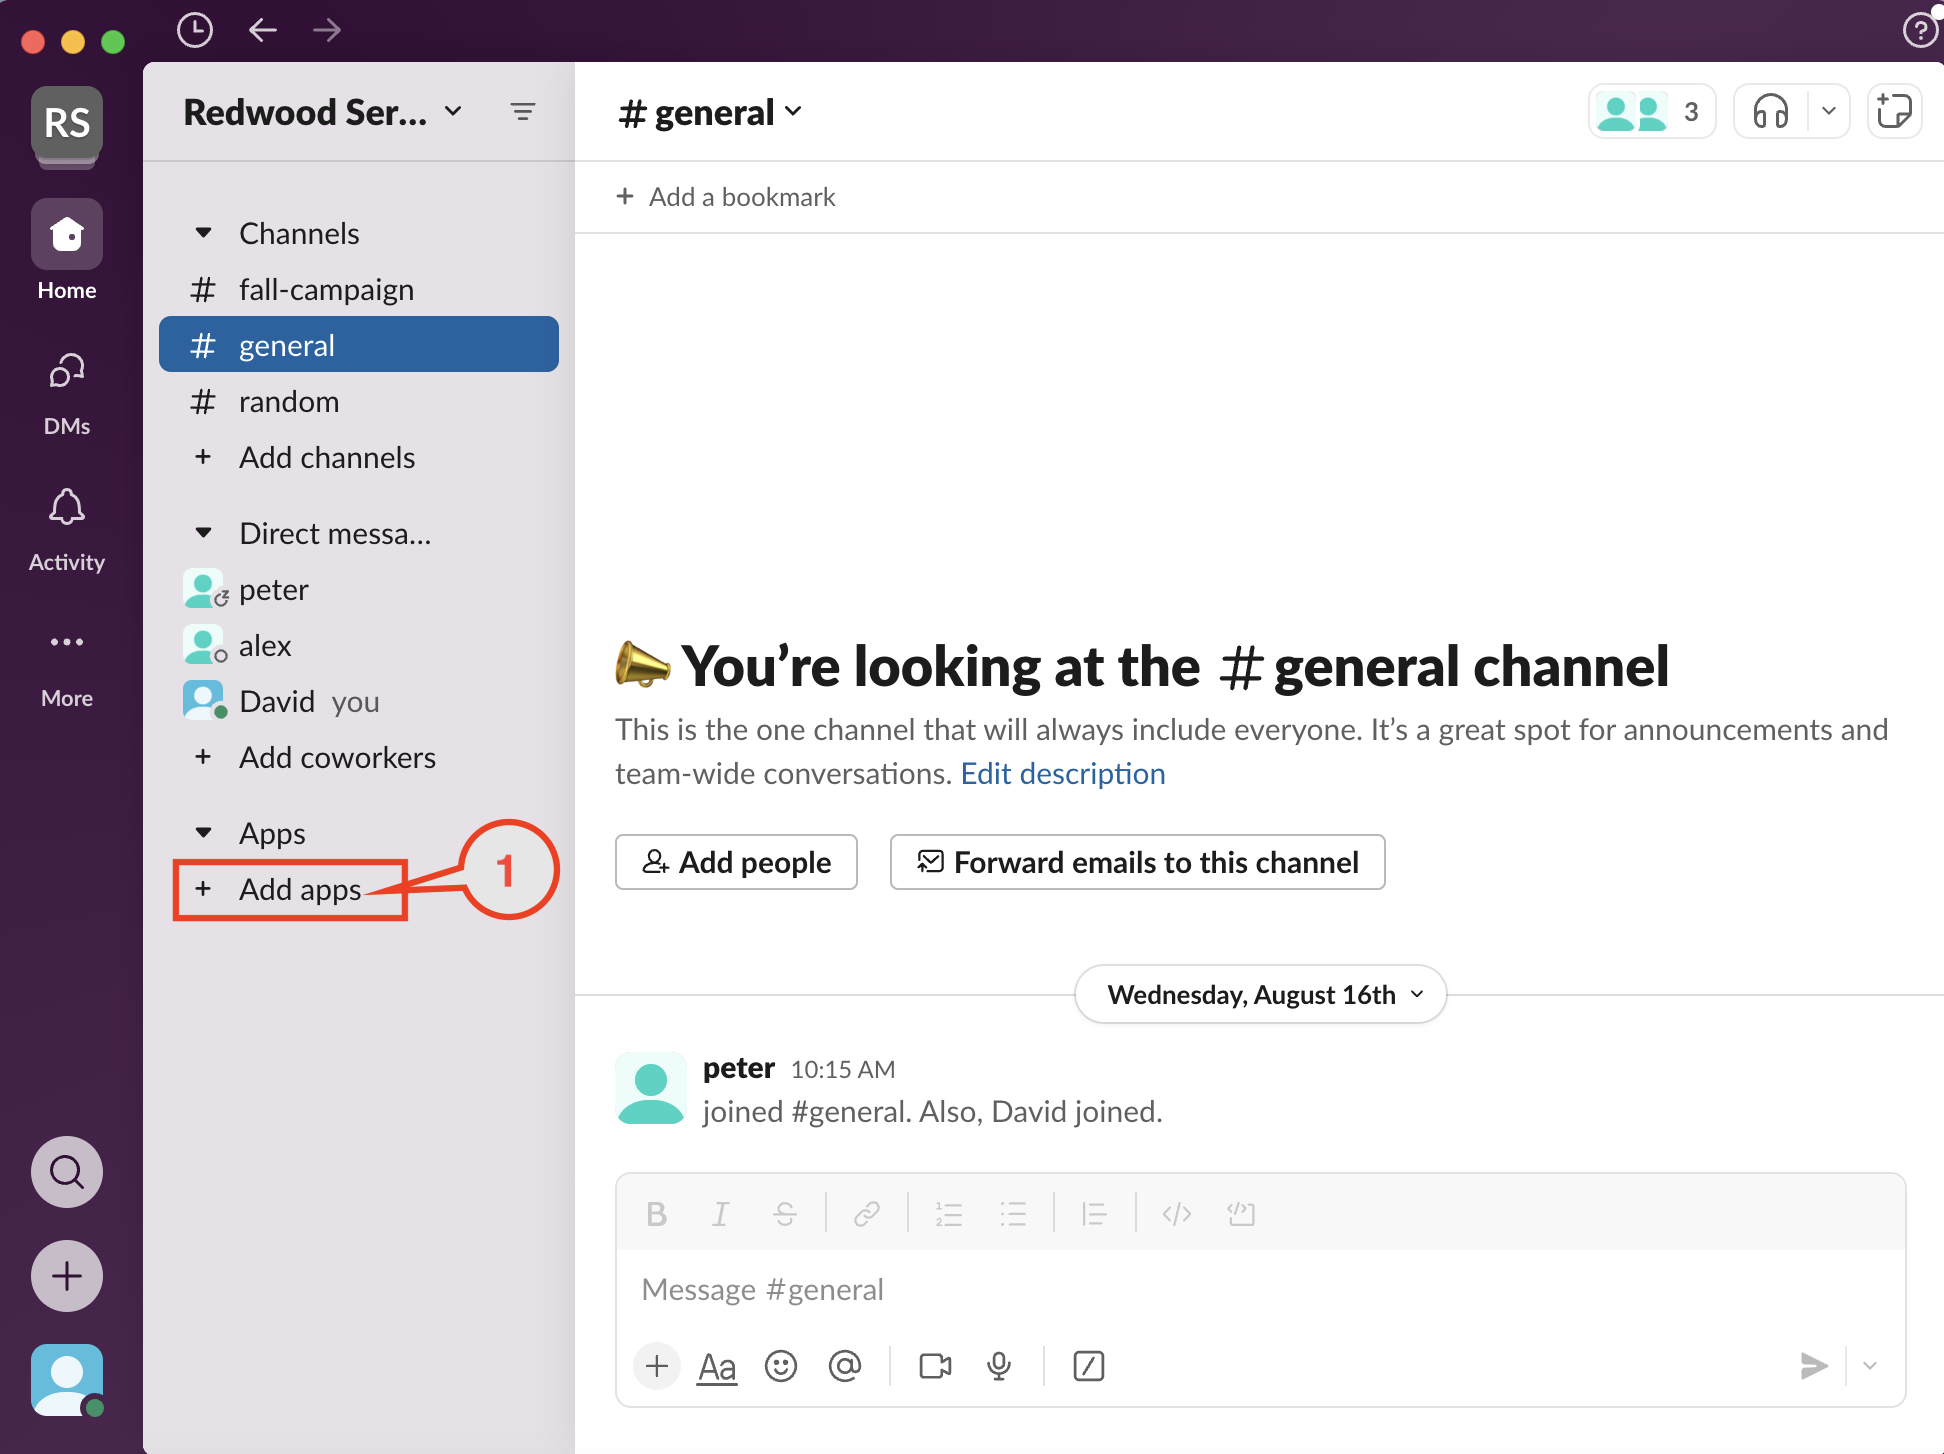Screen dimensions: 1944x1454
Task: Open the canvas icon in header
Action: [x=1894, y=111]
